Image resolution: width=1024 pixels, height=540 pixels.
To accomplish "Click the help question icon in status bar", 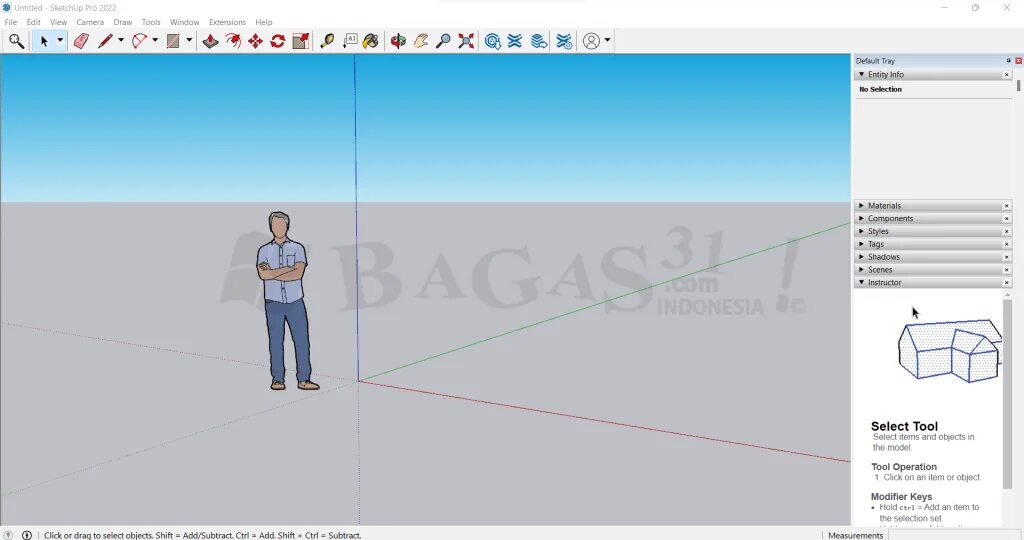I will pyautogui.click(x=8, y=535).
